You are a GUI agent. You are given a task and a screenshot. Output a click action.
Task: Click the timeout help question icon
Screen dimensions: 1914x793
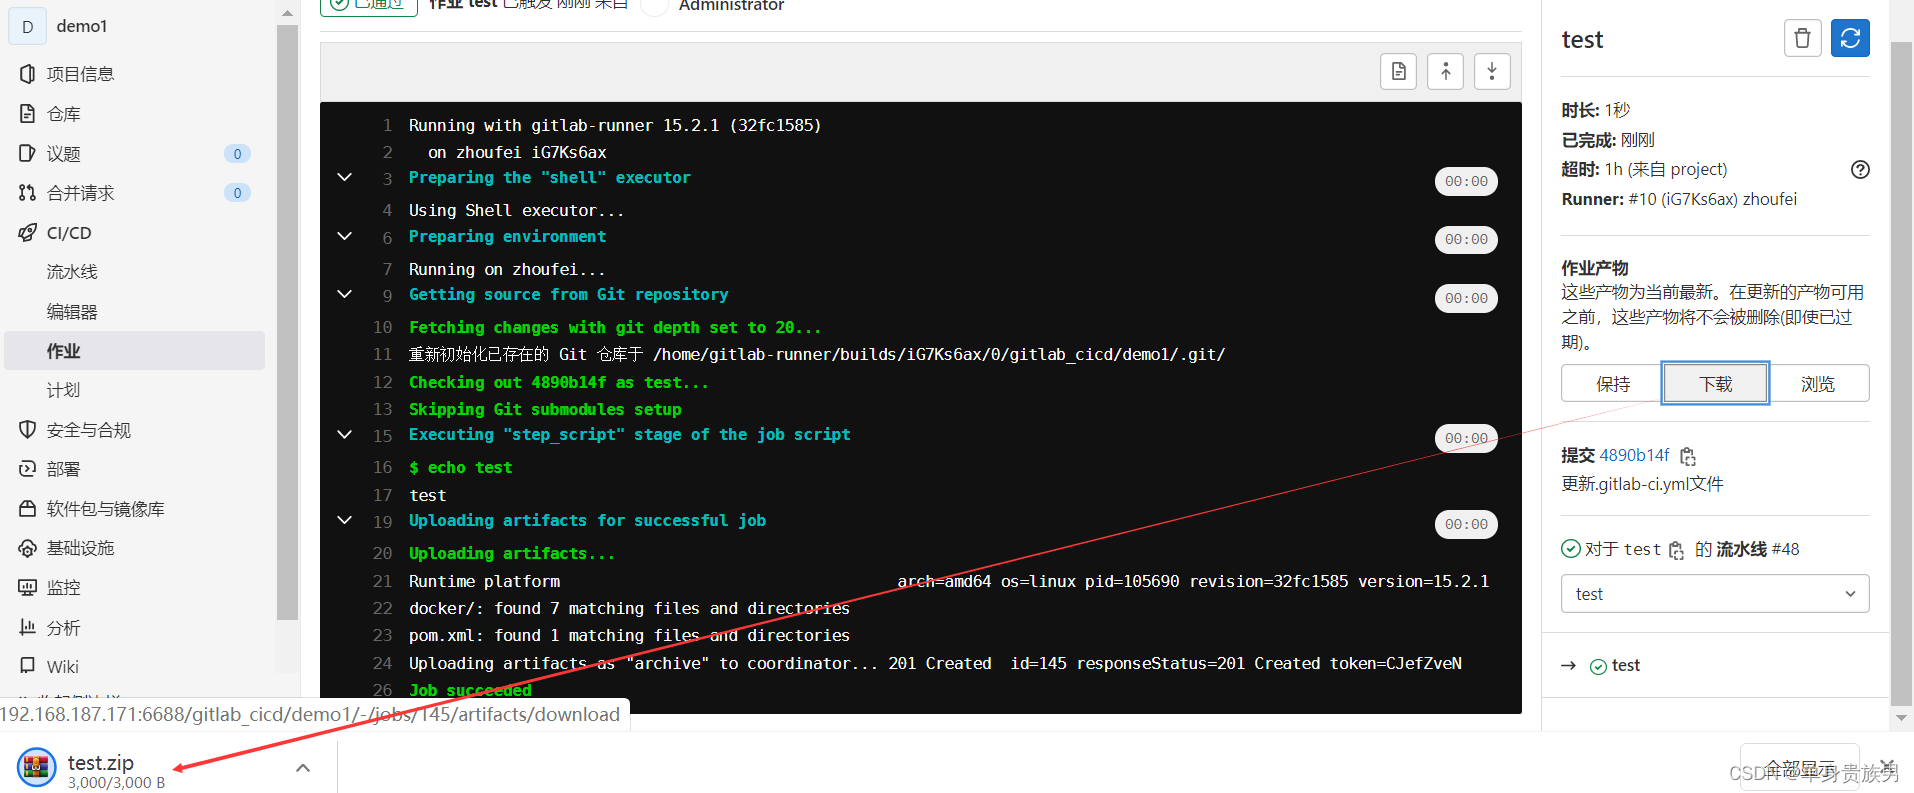(x=1860, y=169)
